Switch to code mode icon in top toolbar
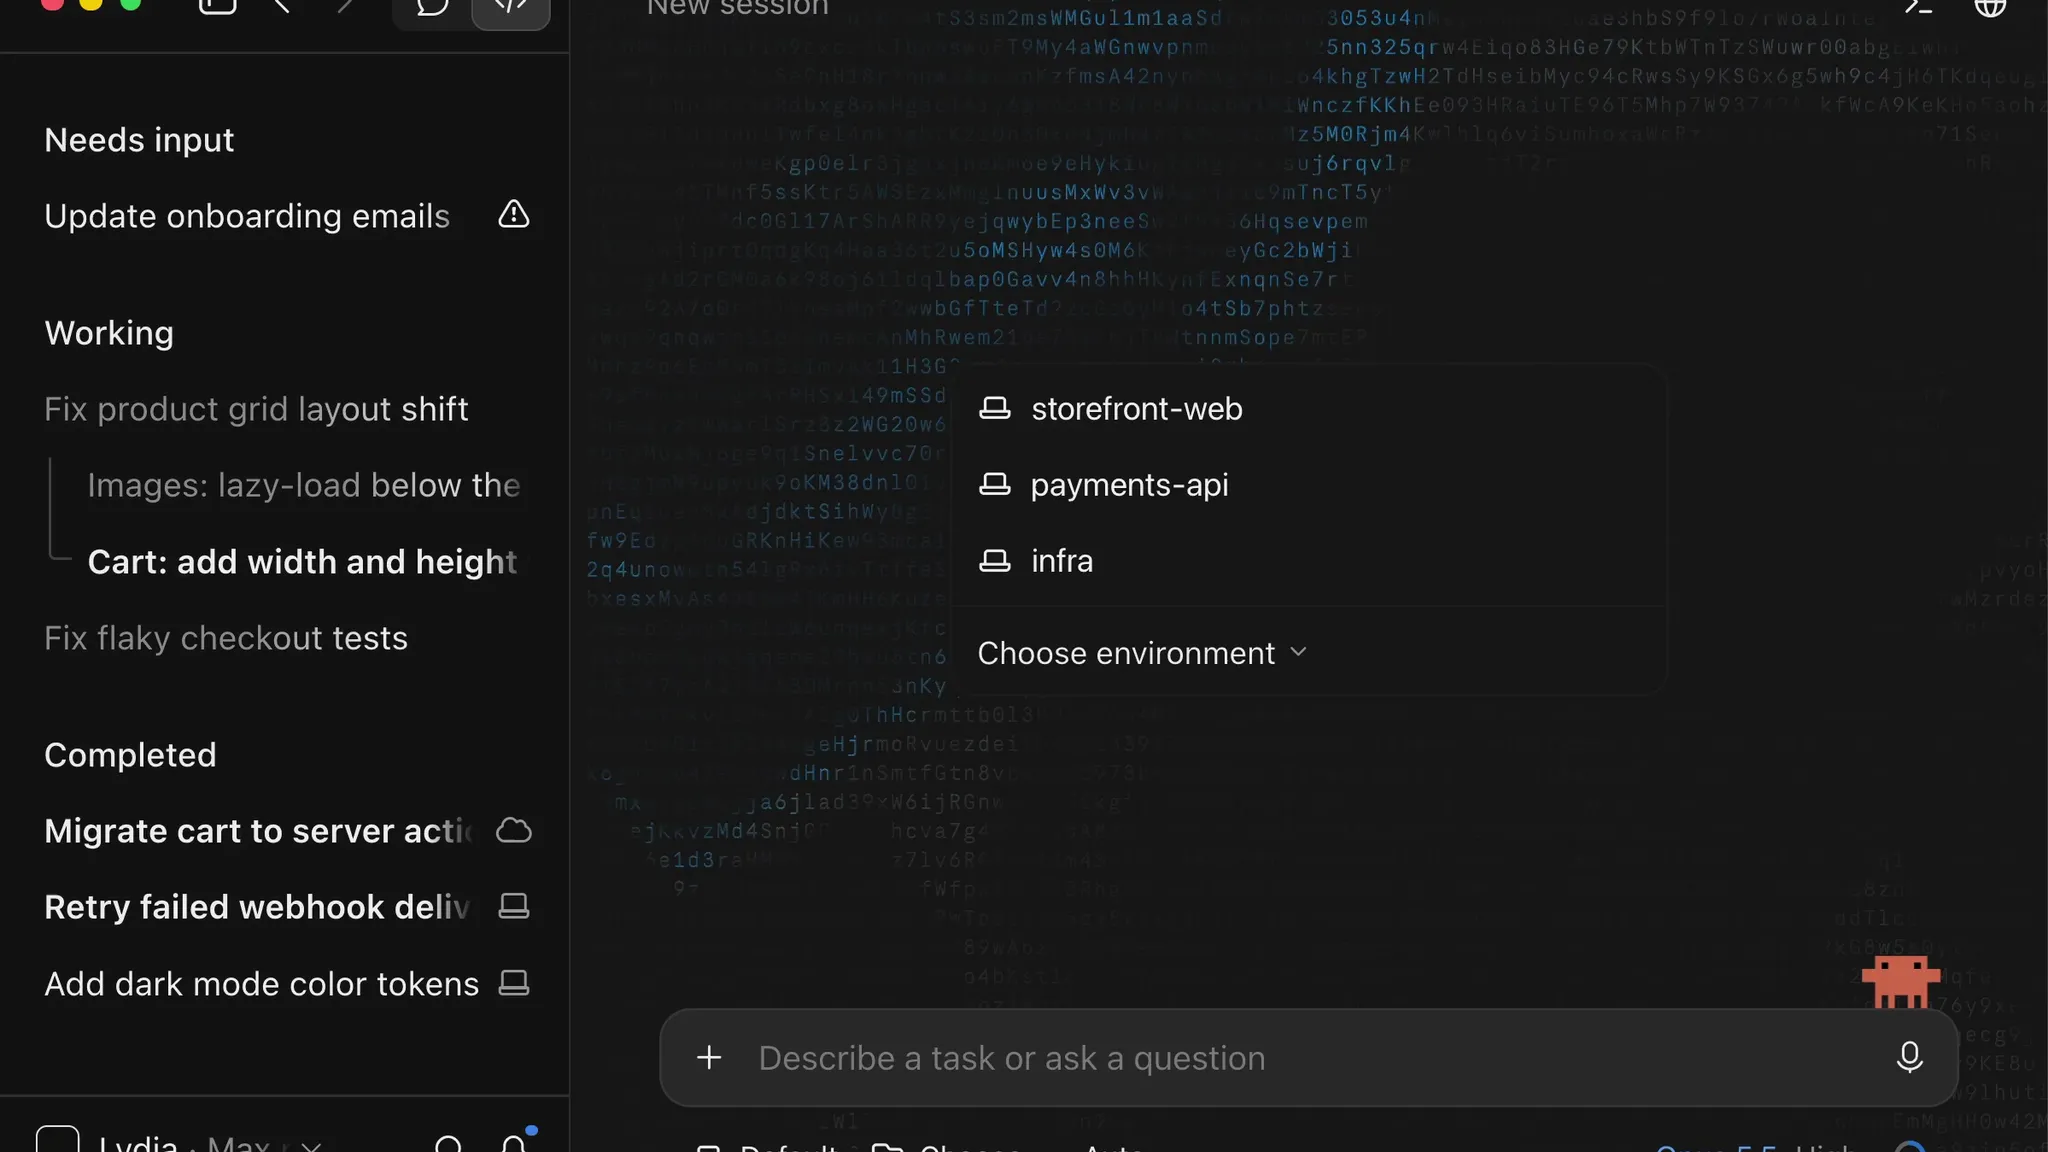This screenshot has width=2048, height=1152. click(x=511, y=8)
